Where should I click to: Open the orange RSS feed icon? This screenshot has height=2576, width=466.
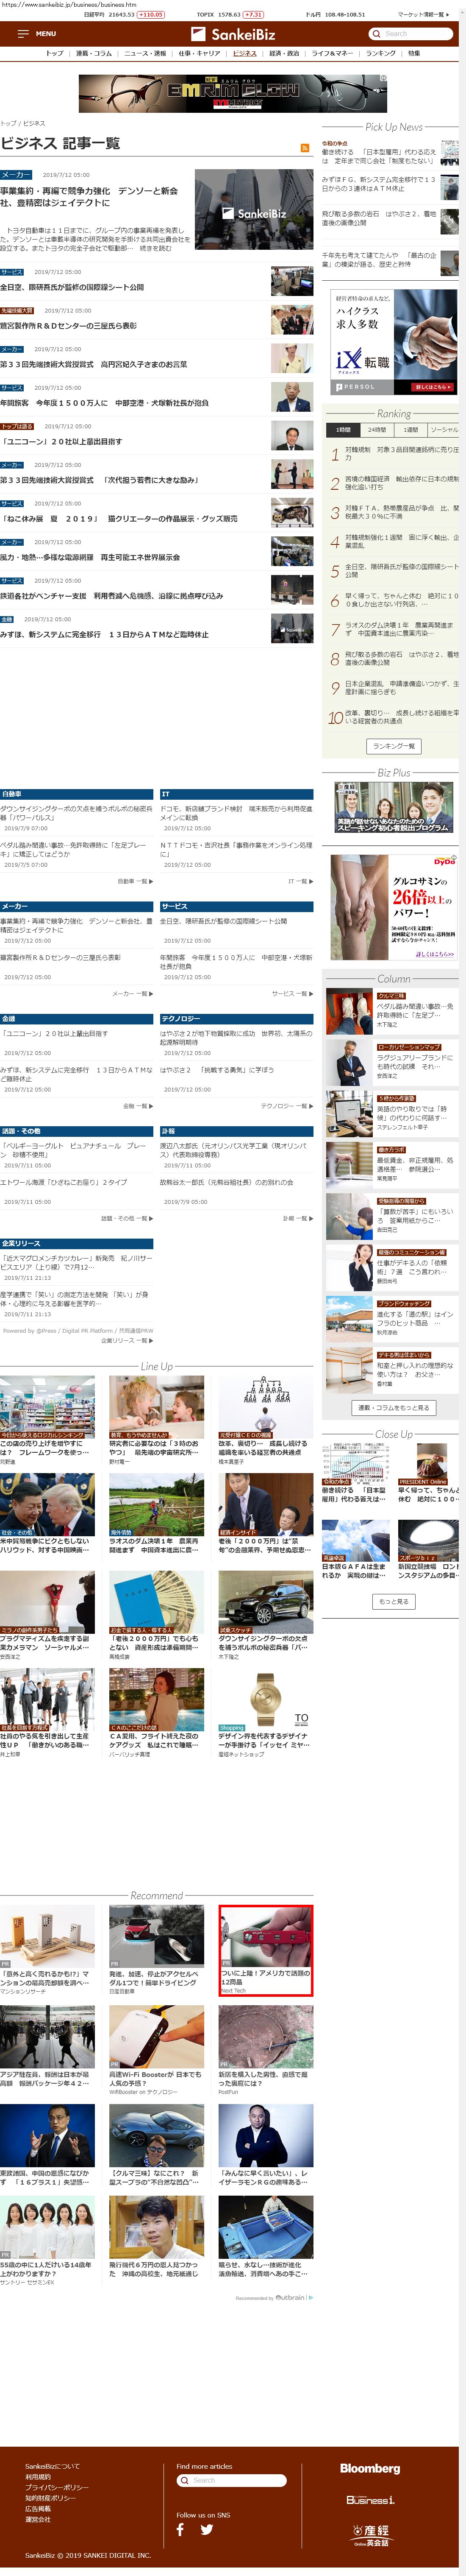(305, 148)
